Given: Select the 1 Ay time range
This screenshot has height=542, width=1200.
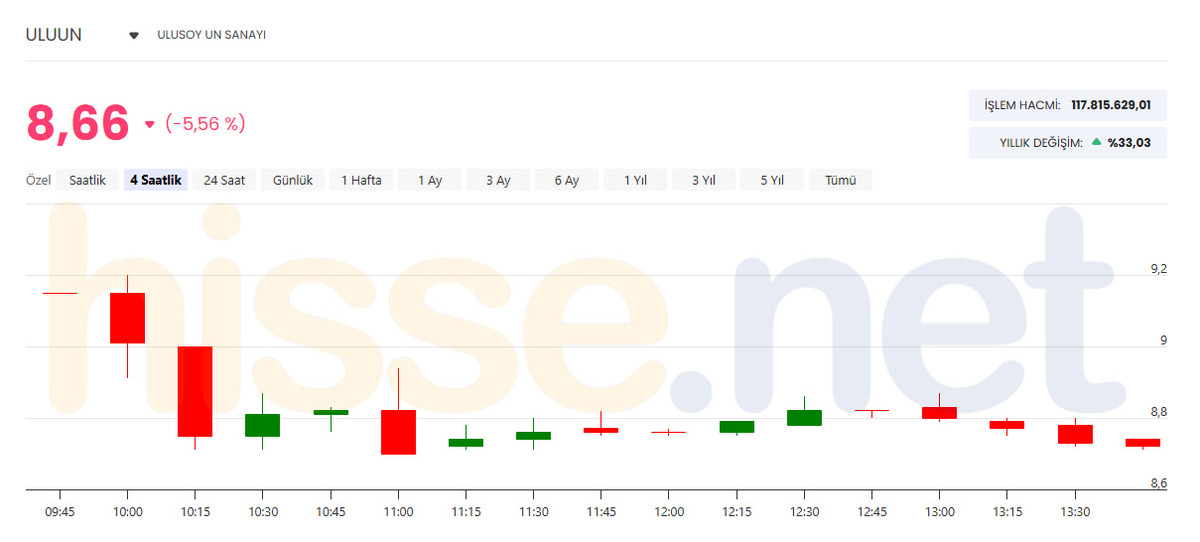Looking at the screenshot, I should tap(430, 180).
